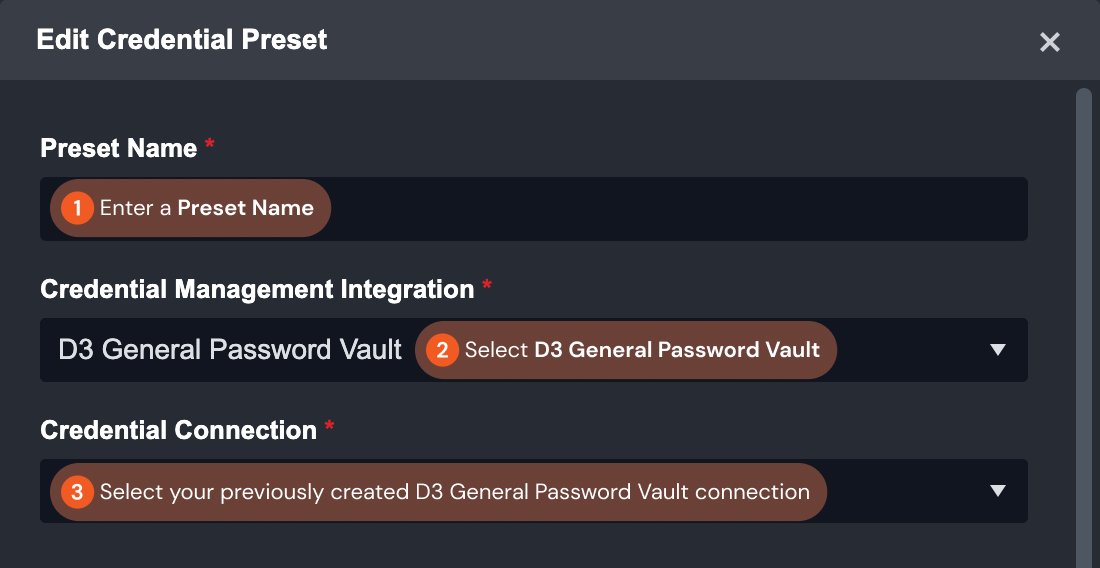Expand the Credential Connection dropdown arrow
Screen dimensions: 1100x568
(x=996, y=490)
